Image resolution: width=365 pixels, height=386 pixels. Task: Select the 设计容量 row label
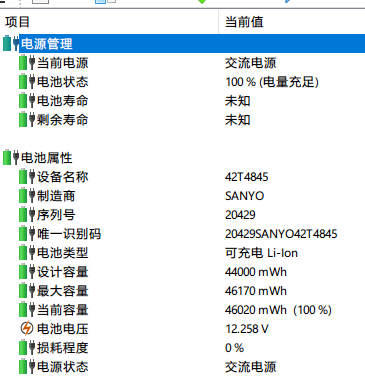click(63, 272)
